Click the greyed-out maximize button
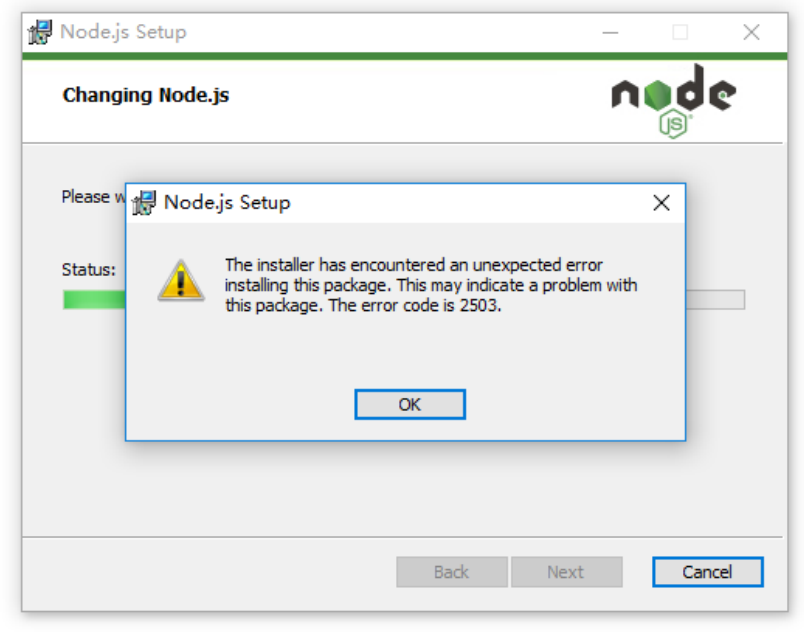804x632 pixels. point(680,32)
